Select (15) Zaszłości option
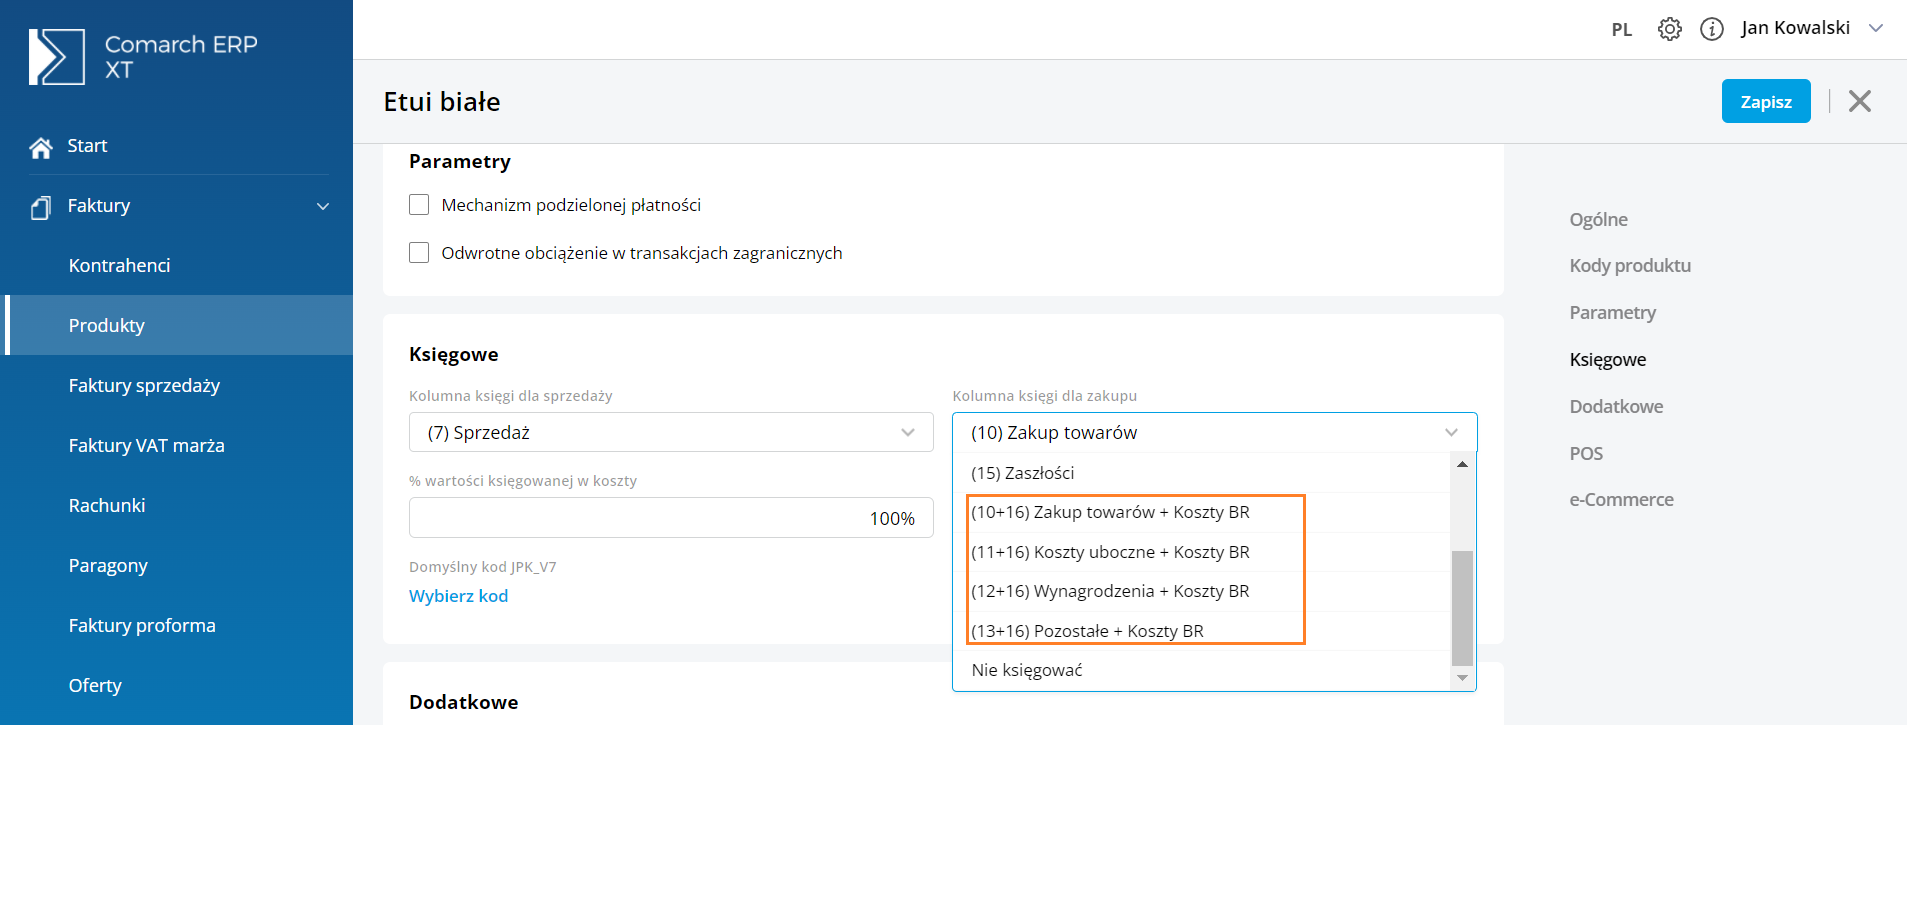 coord(1201,473)
